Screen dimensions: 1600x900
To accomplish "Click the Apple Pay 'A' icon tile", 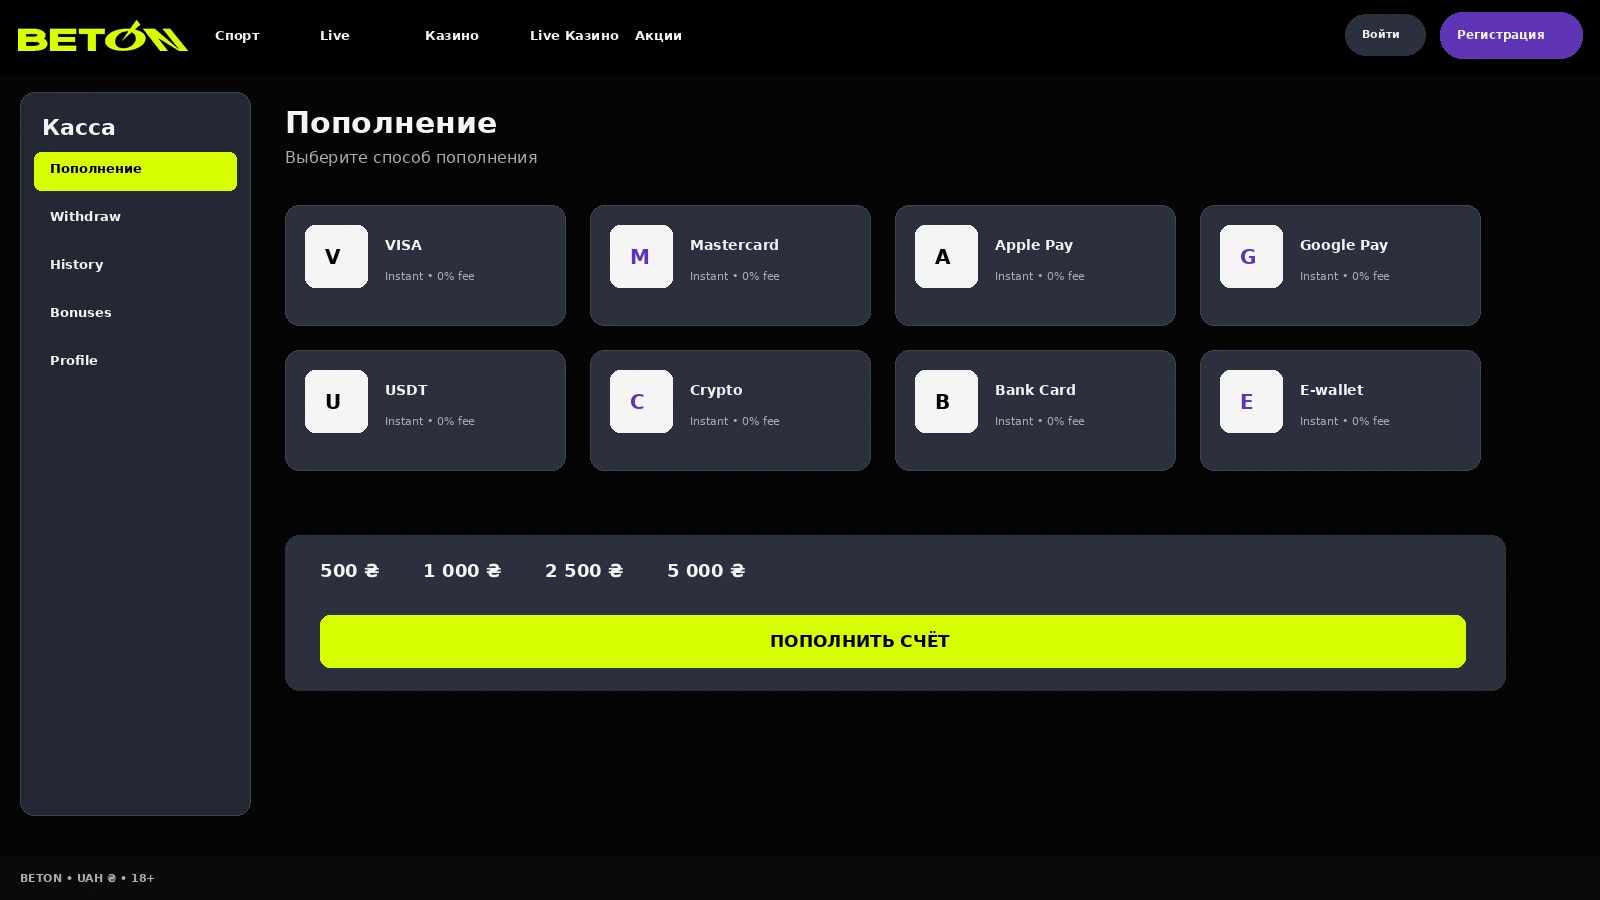I will point(946,256).
